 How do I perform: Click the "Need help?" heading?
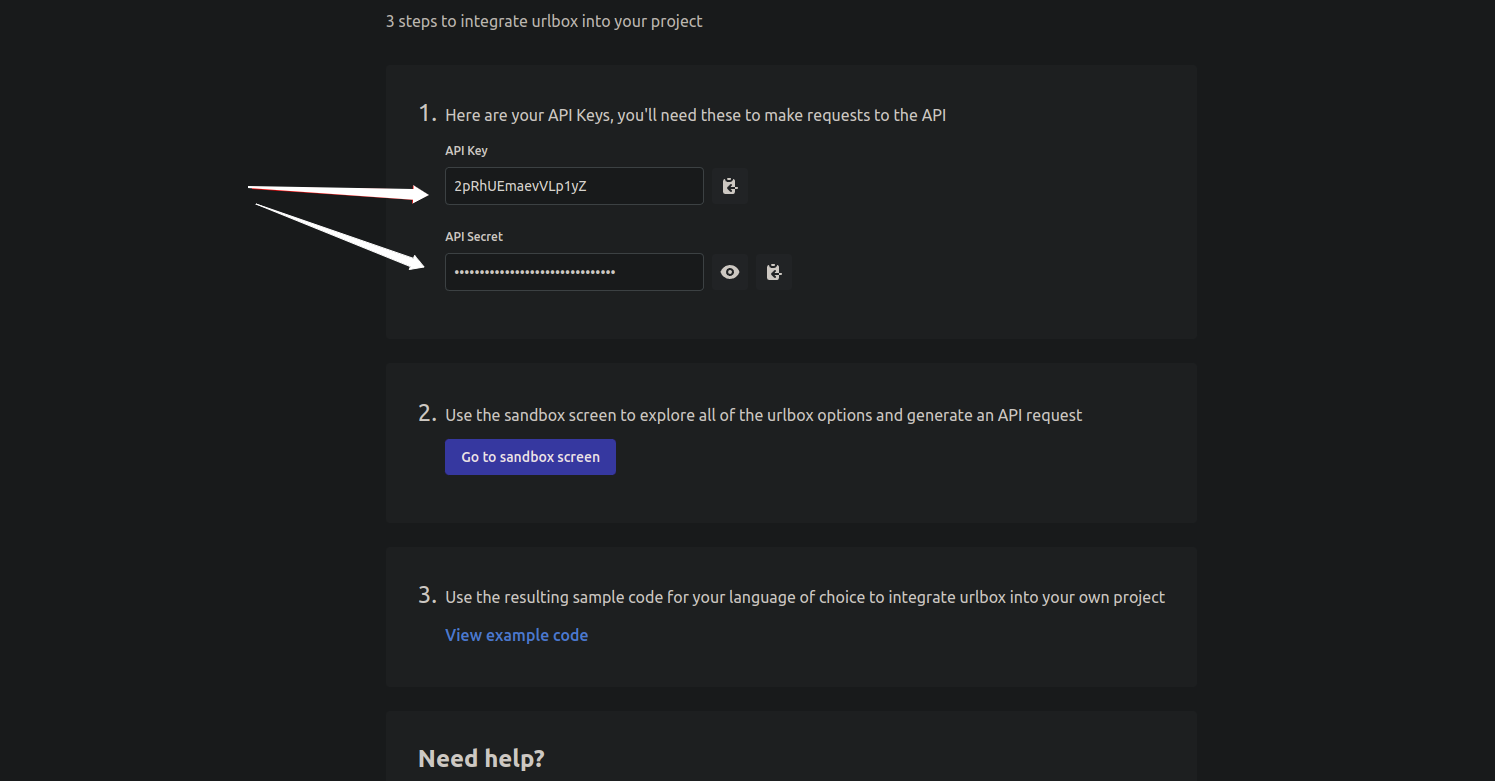481,758
